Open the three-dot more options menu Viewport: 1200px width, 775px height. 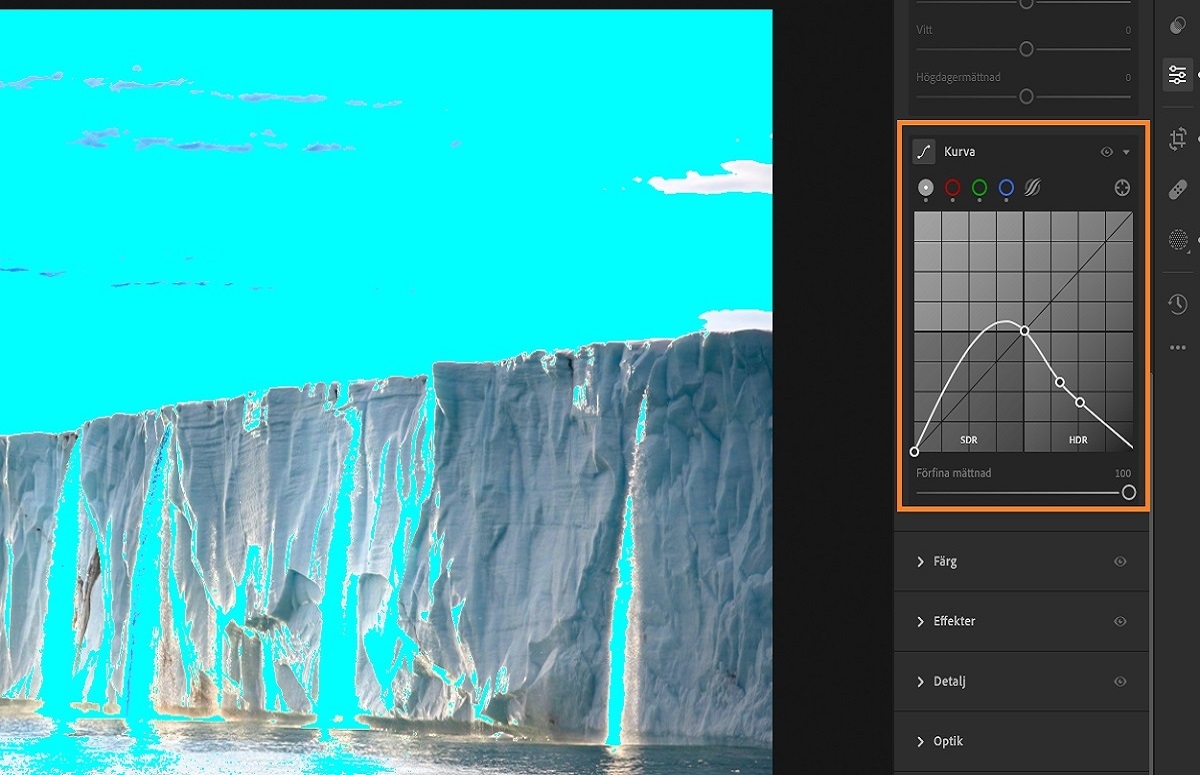click(x=1177, y=347)
